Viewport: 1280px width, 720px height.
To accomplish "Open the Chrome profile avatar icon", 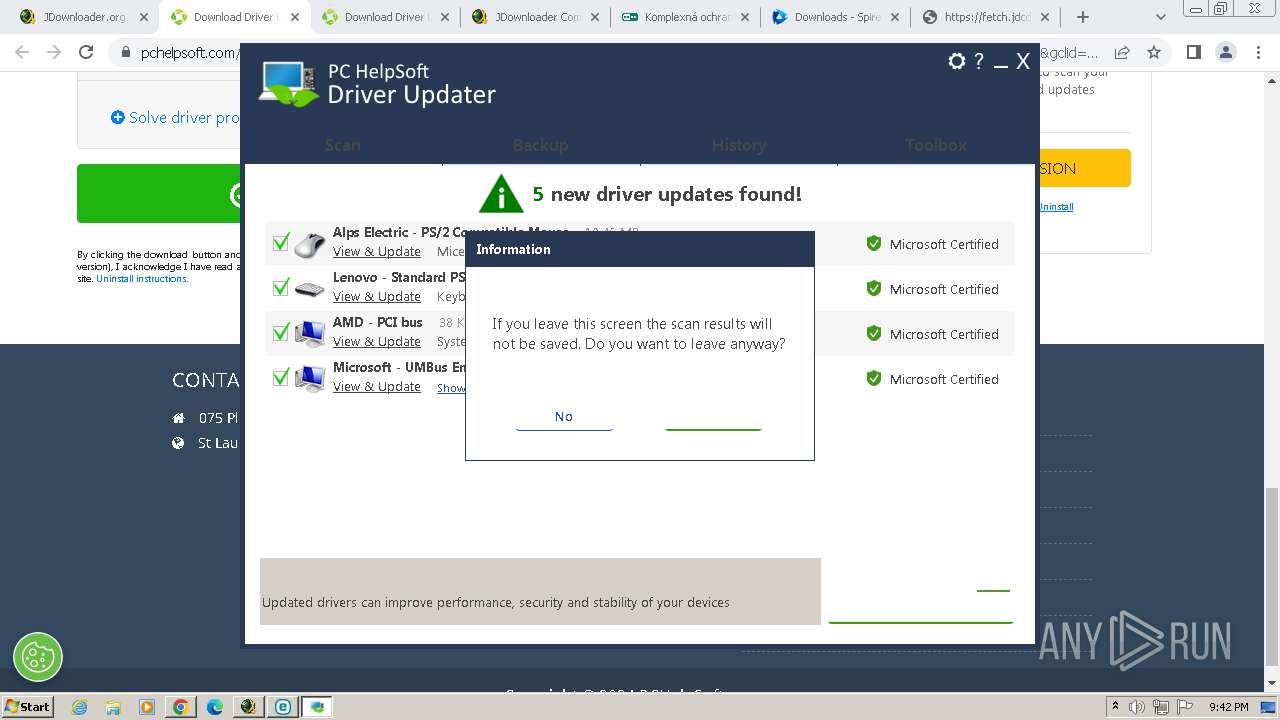I will point(1225,52).
